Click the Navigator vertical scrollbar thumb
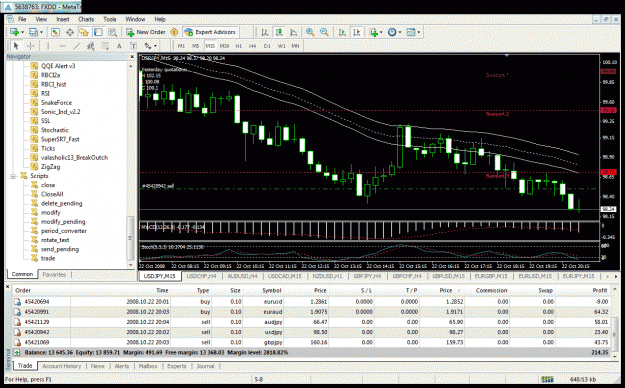 point(130,237)
